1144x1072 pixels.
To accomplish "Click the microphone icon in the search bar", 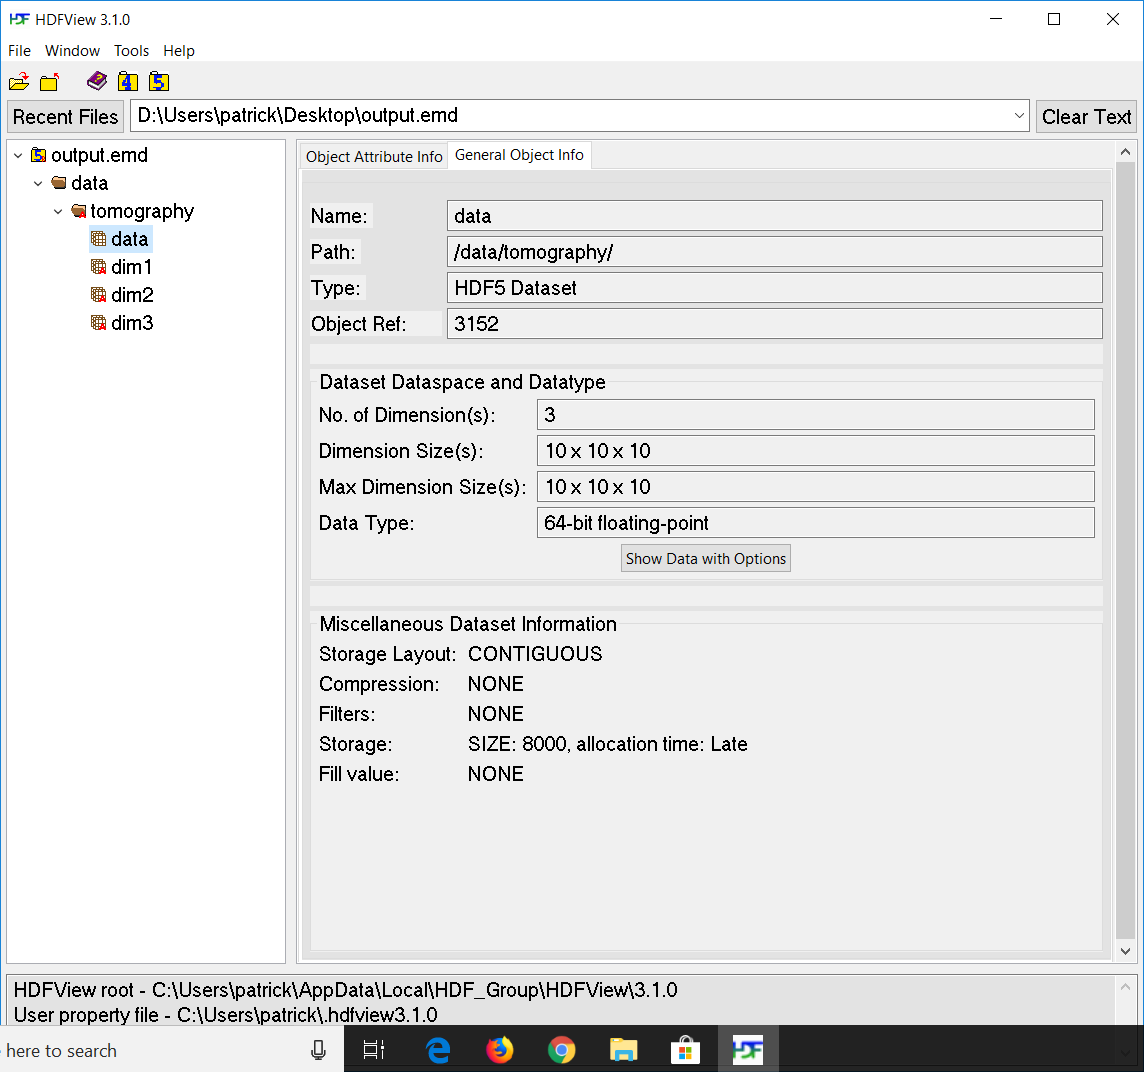I will point(318,1048).
